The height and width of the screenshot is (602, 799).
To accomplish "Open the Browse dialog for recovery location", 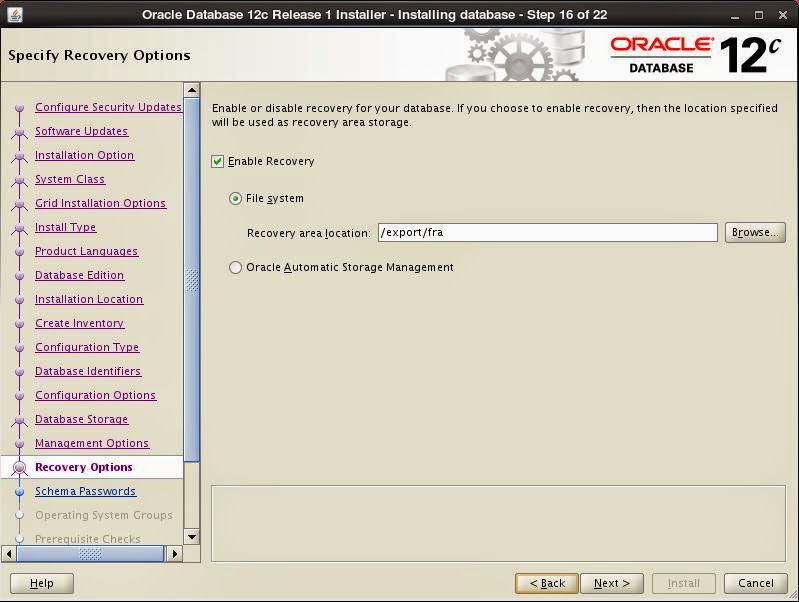I will point(755,232).
